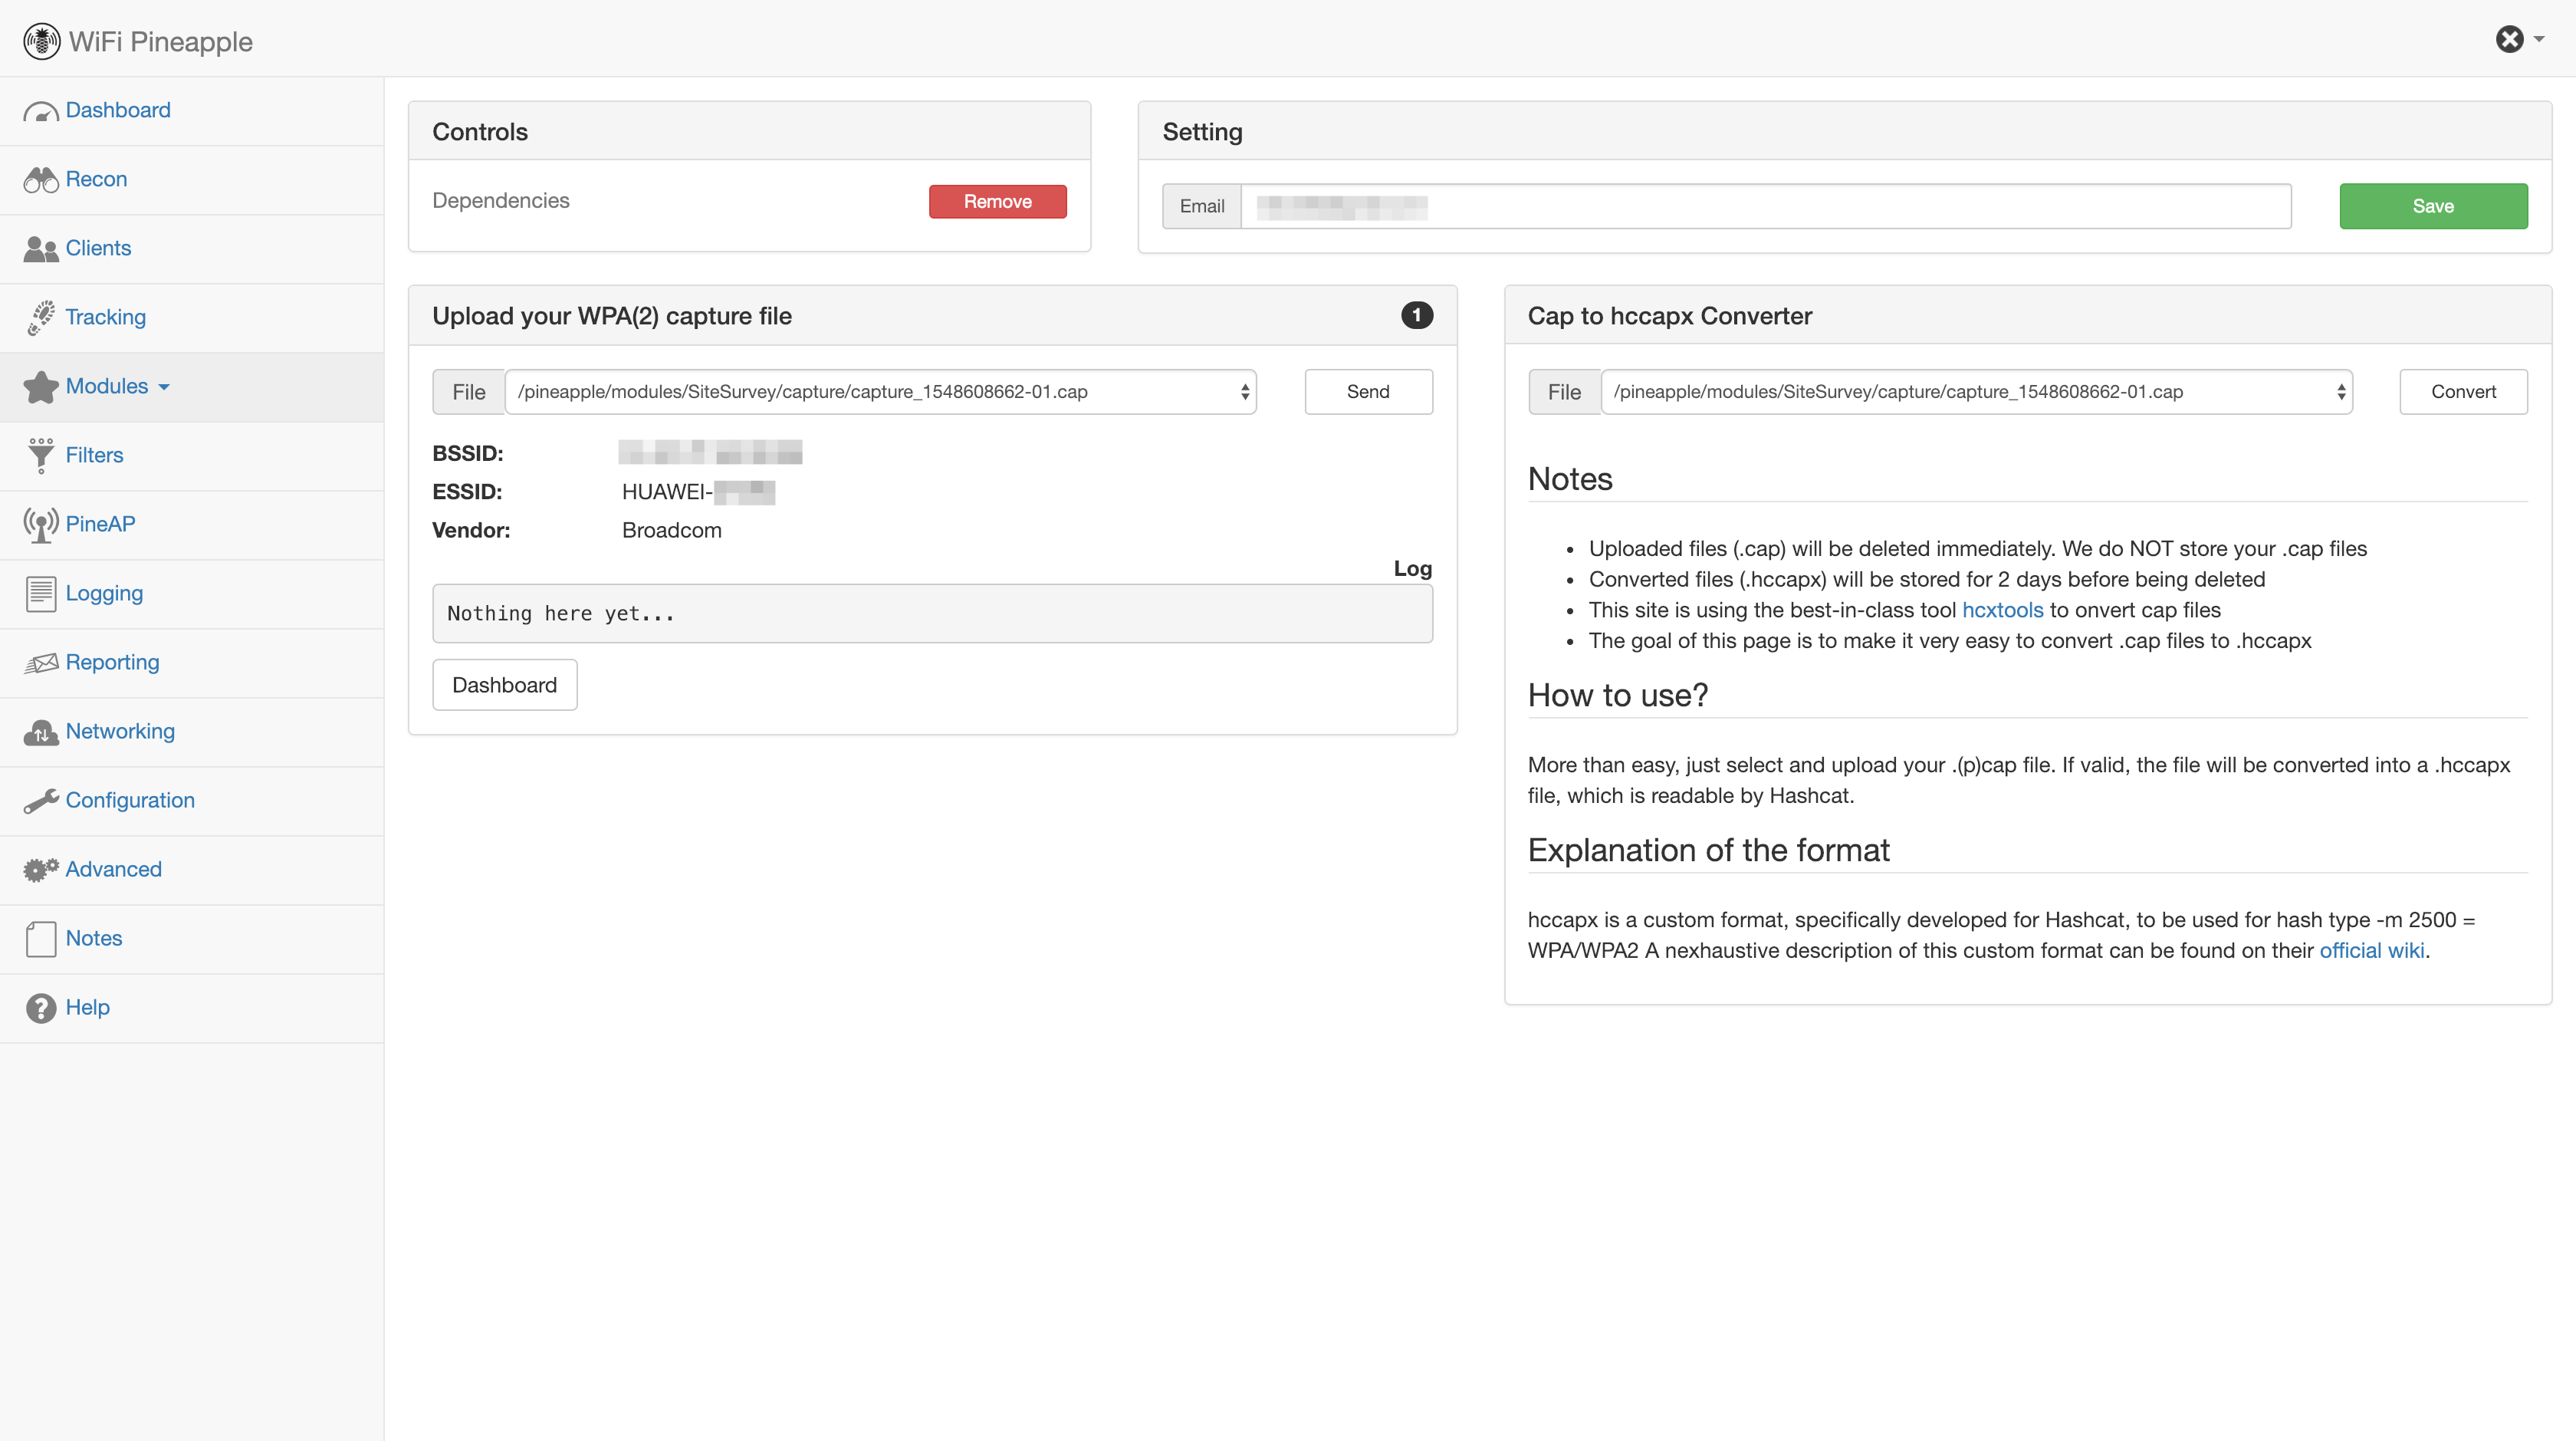This screenshot has width=2576, height=1441.
Task: Click the Email label addon
Action: [1202, 206]
